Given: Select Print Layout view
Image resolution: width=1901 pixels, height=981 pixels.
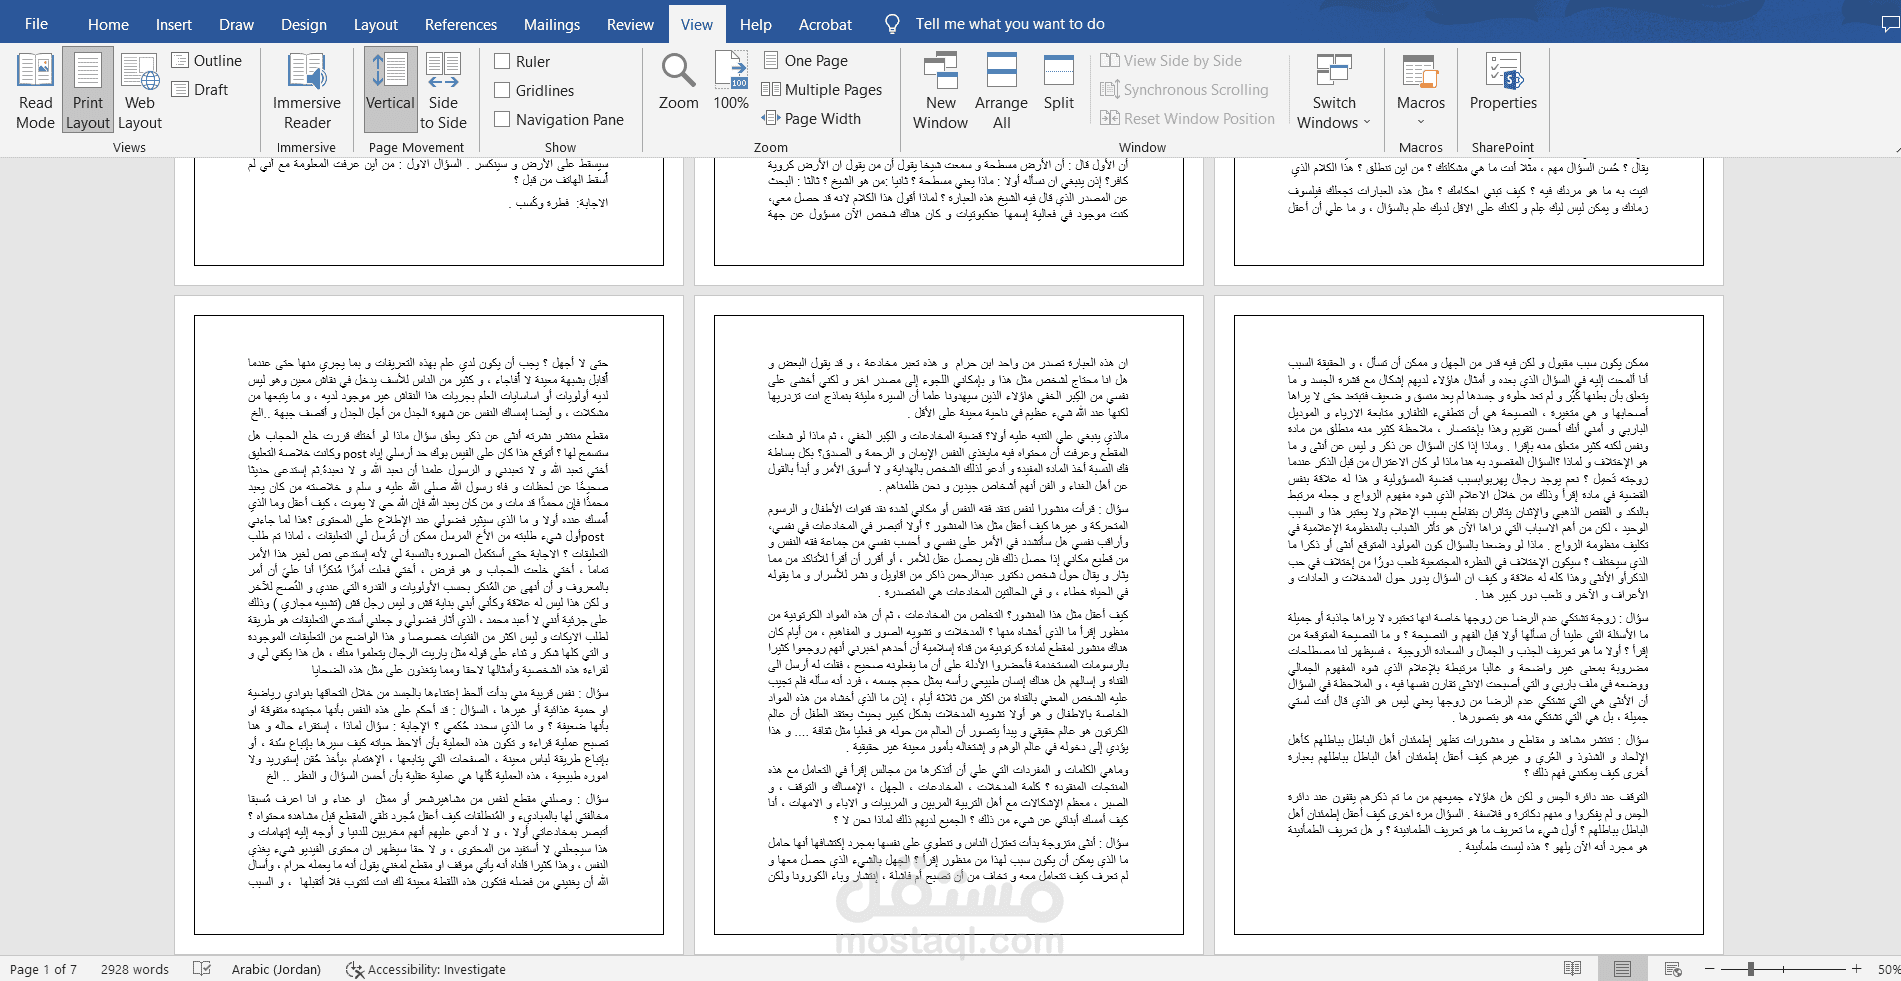Looking at the screenshot, I should (x=88, y=91).
